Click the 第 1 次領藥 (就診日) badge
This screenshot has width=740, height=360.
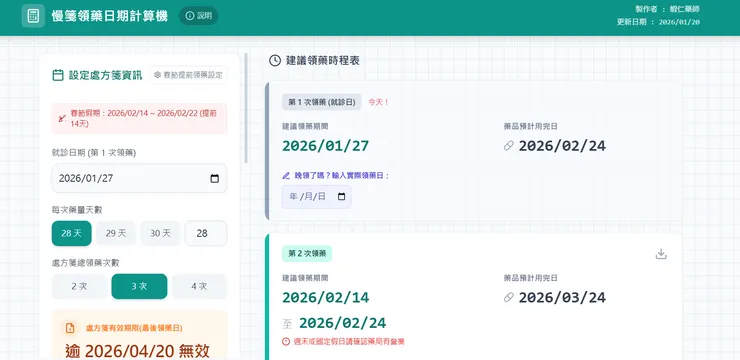click(x=322, y=102)
